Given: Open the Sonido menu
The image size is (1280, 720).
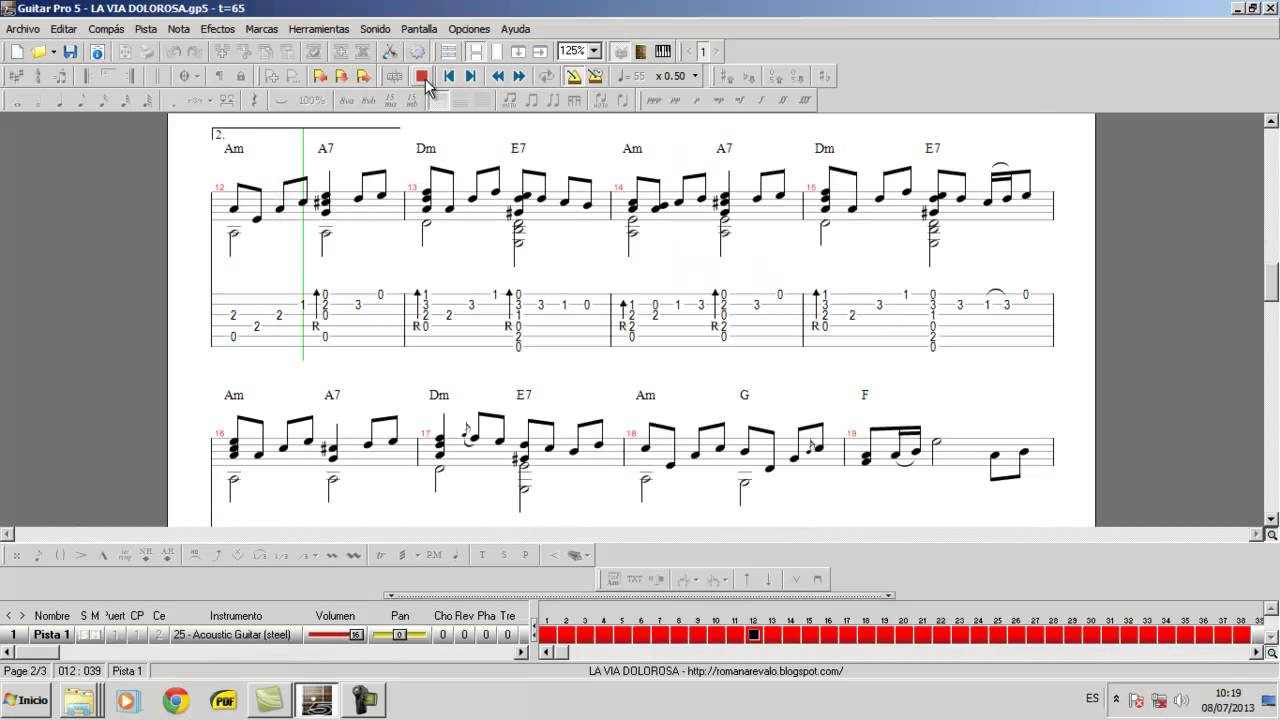Looking at the screenshot, I should pos(375,29).
